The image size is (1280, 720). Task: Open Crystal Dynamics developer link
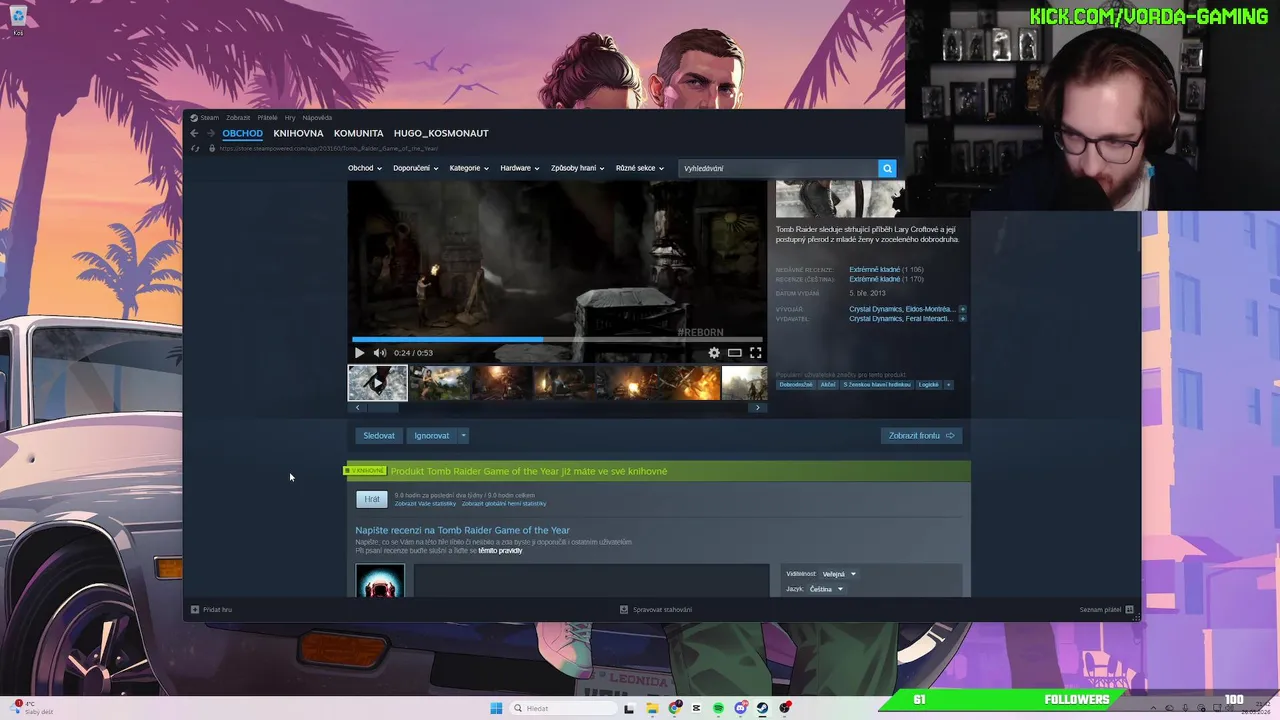tap(875, 309)
